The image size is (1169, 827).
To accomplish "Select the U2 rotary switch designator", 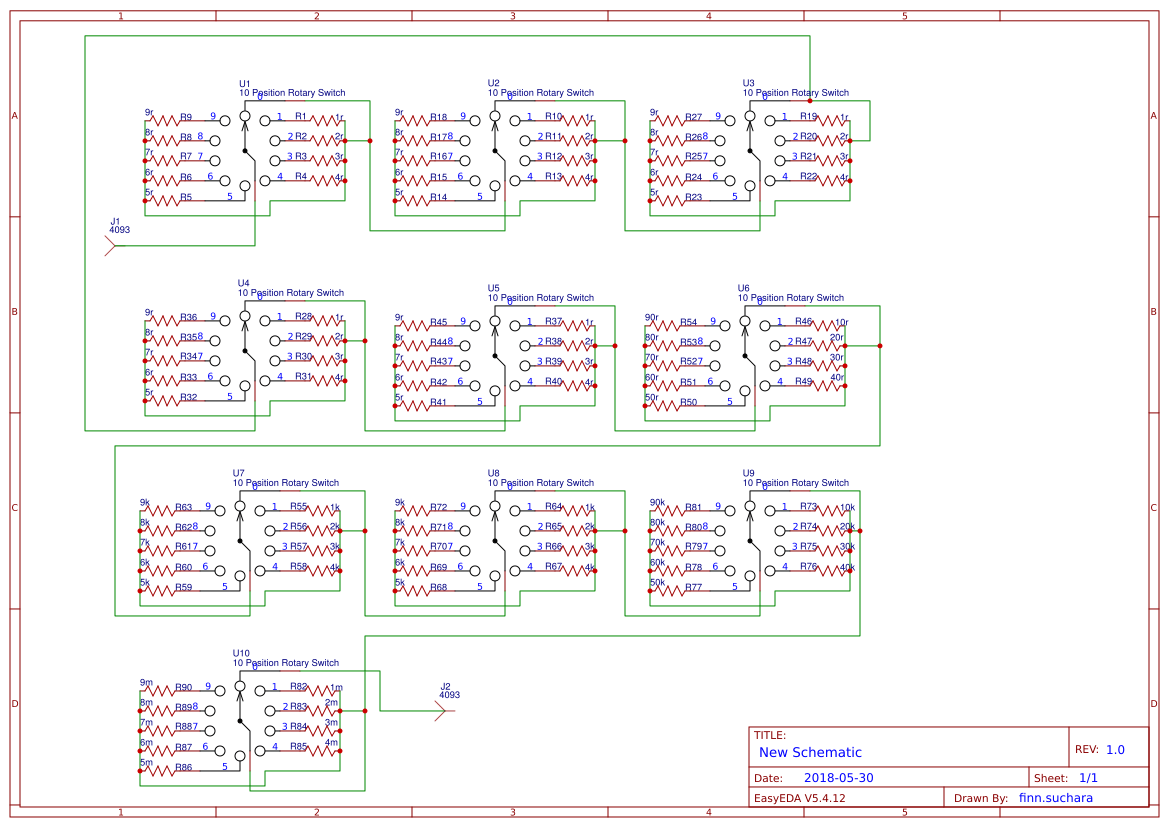I will [494, 84].
